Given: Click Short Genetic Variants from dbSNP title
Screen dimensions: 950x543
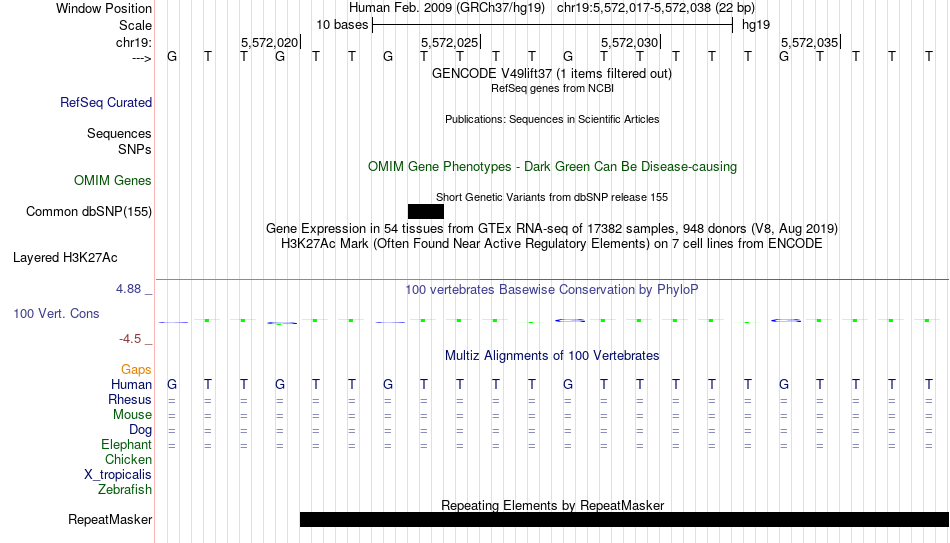Looking at the screenshot, I should 552,198.
